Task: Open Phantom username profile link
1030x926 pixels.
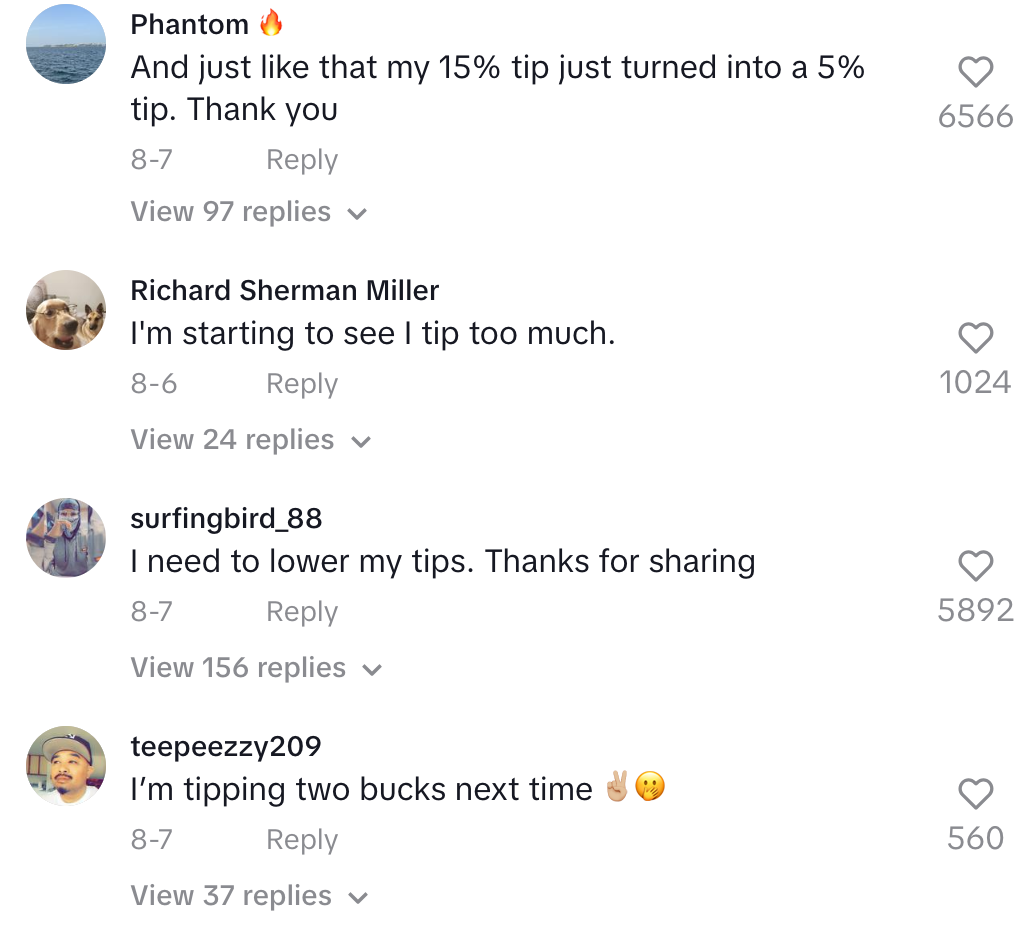Action: (x=190, y=25)
